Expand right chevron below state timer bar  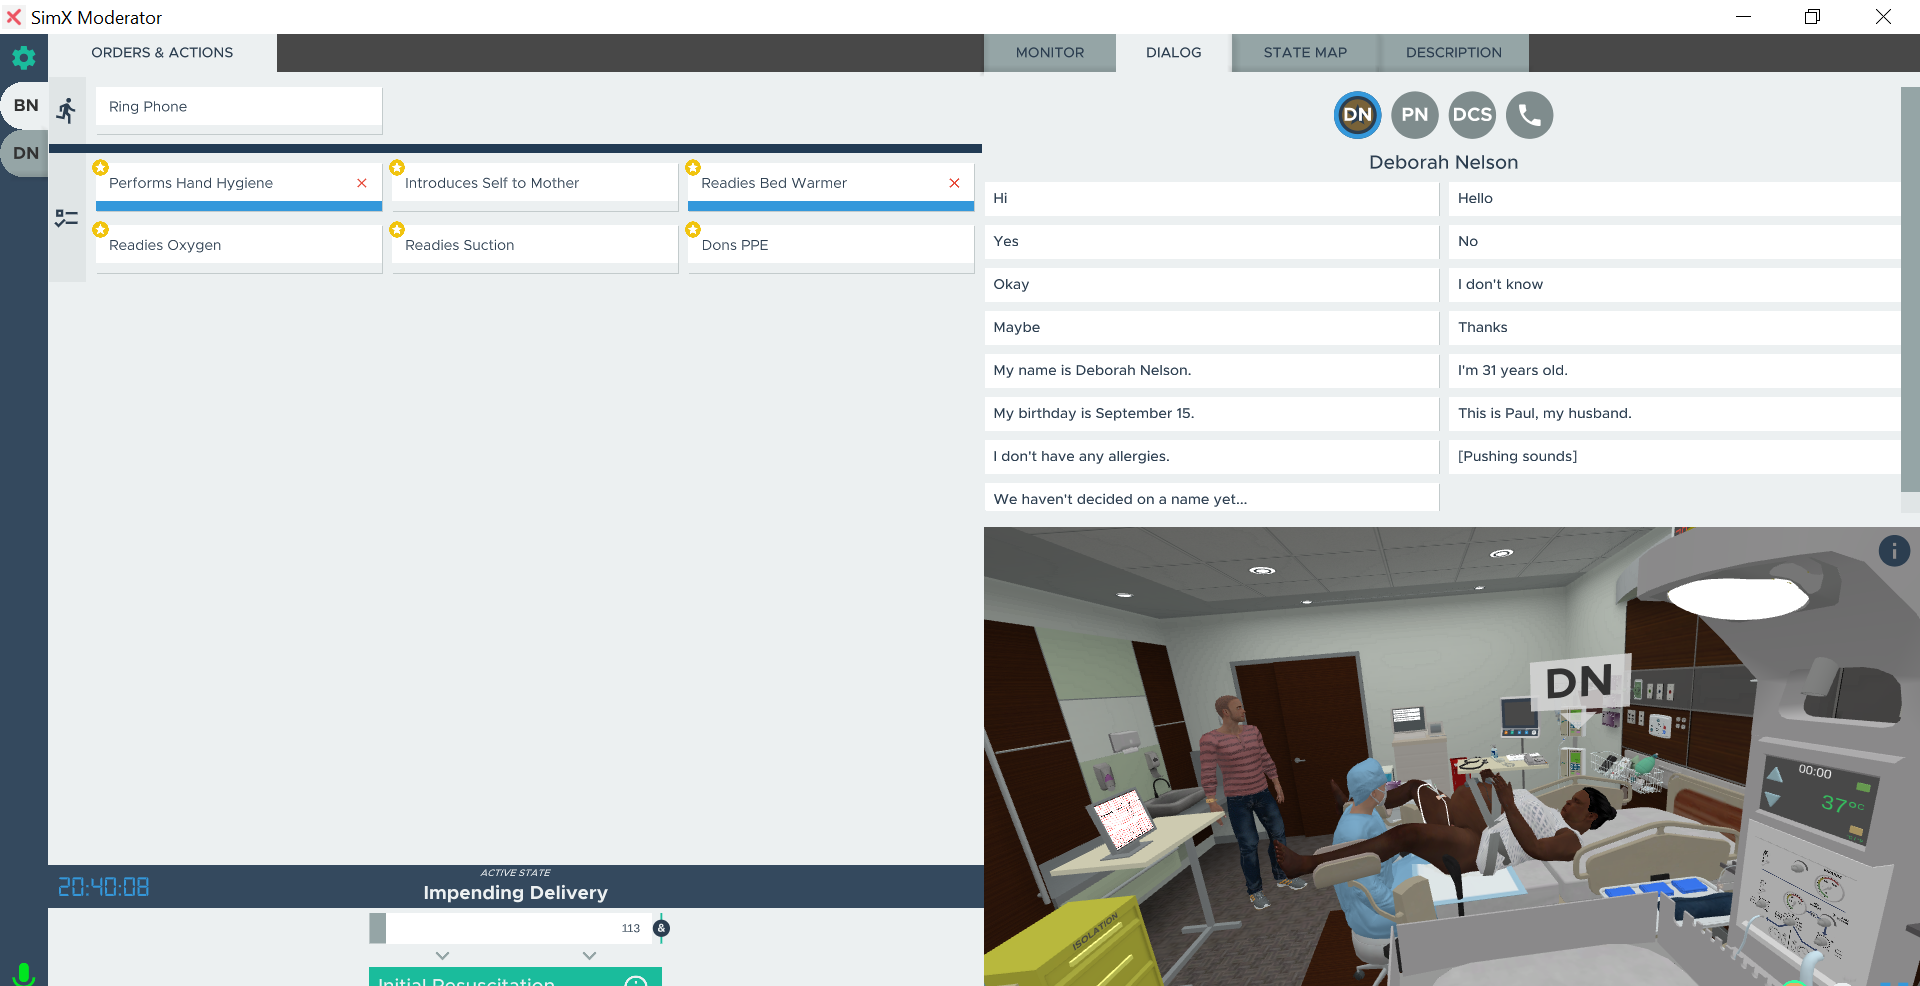[x=589, y=956]
